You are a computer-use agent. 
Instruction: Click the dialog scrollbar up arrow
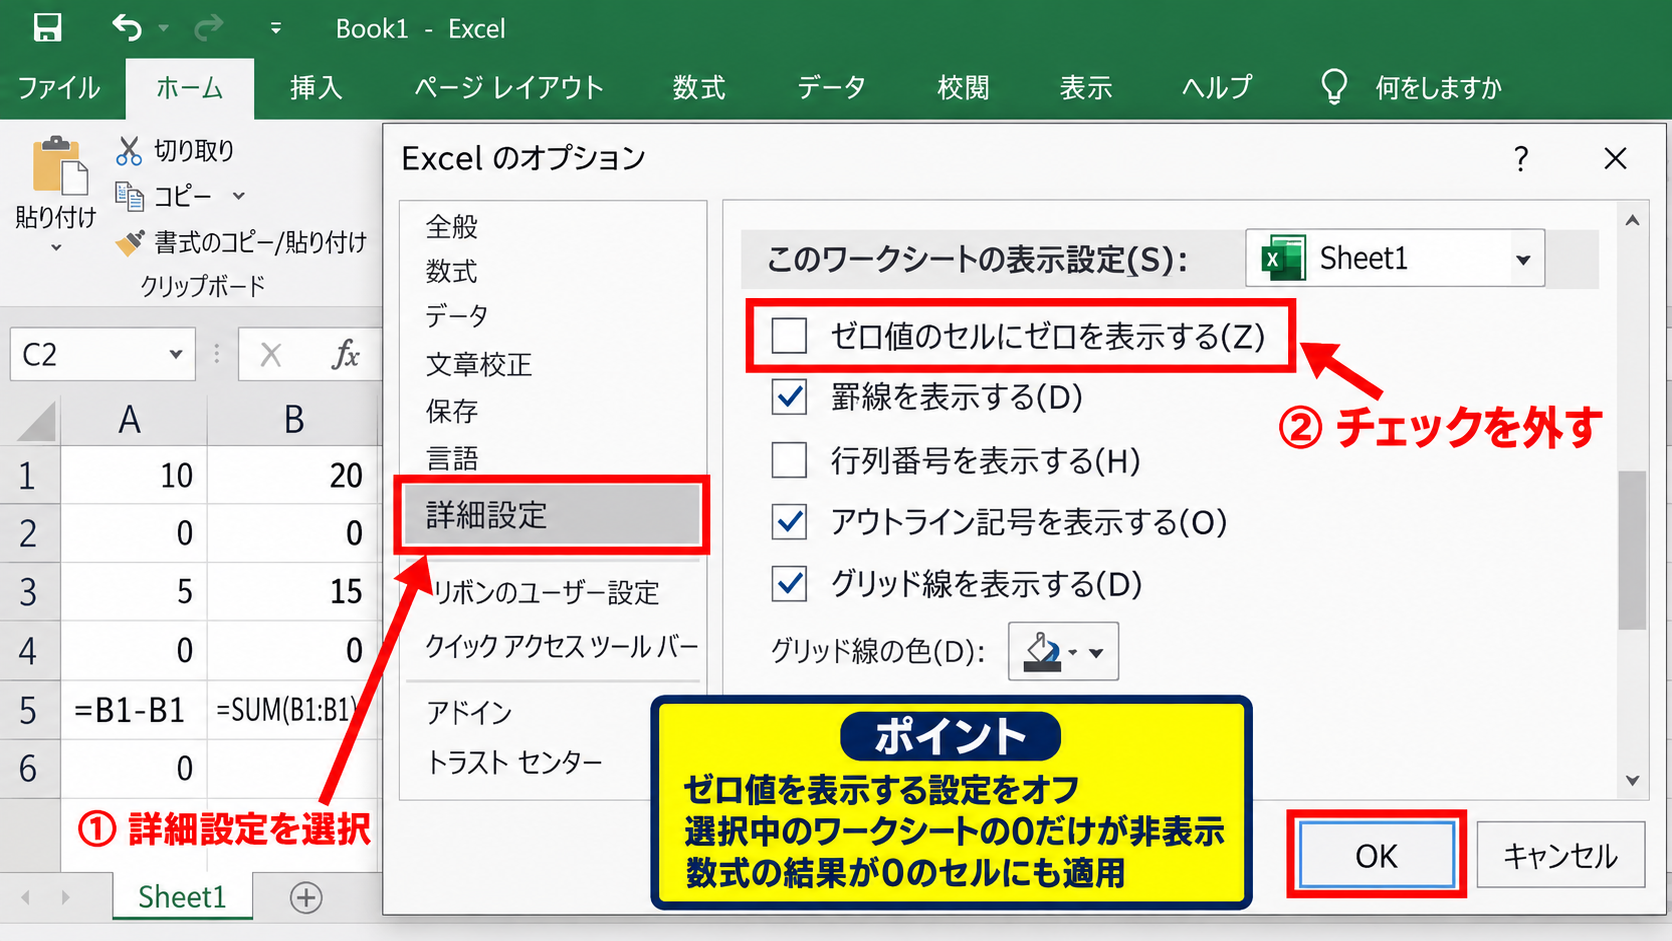click(1632, 220)
